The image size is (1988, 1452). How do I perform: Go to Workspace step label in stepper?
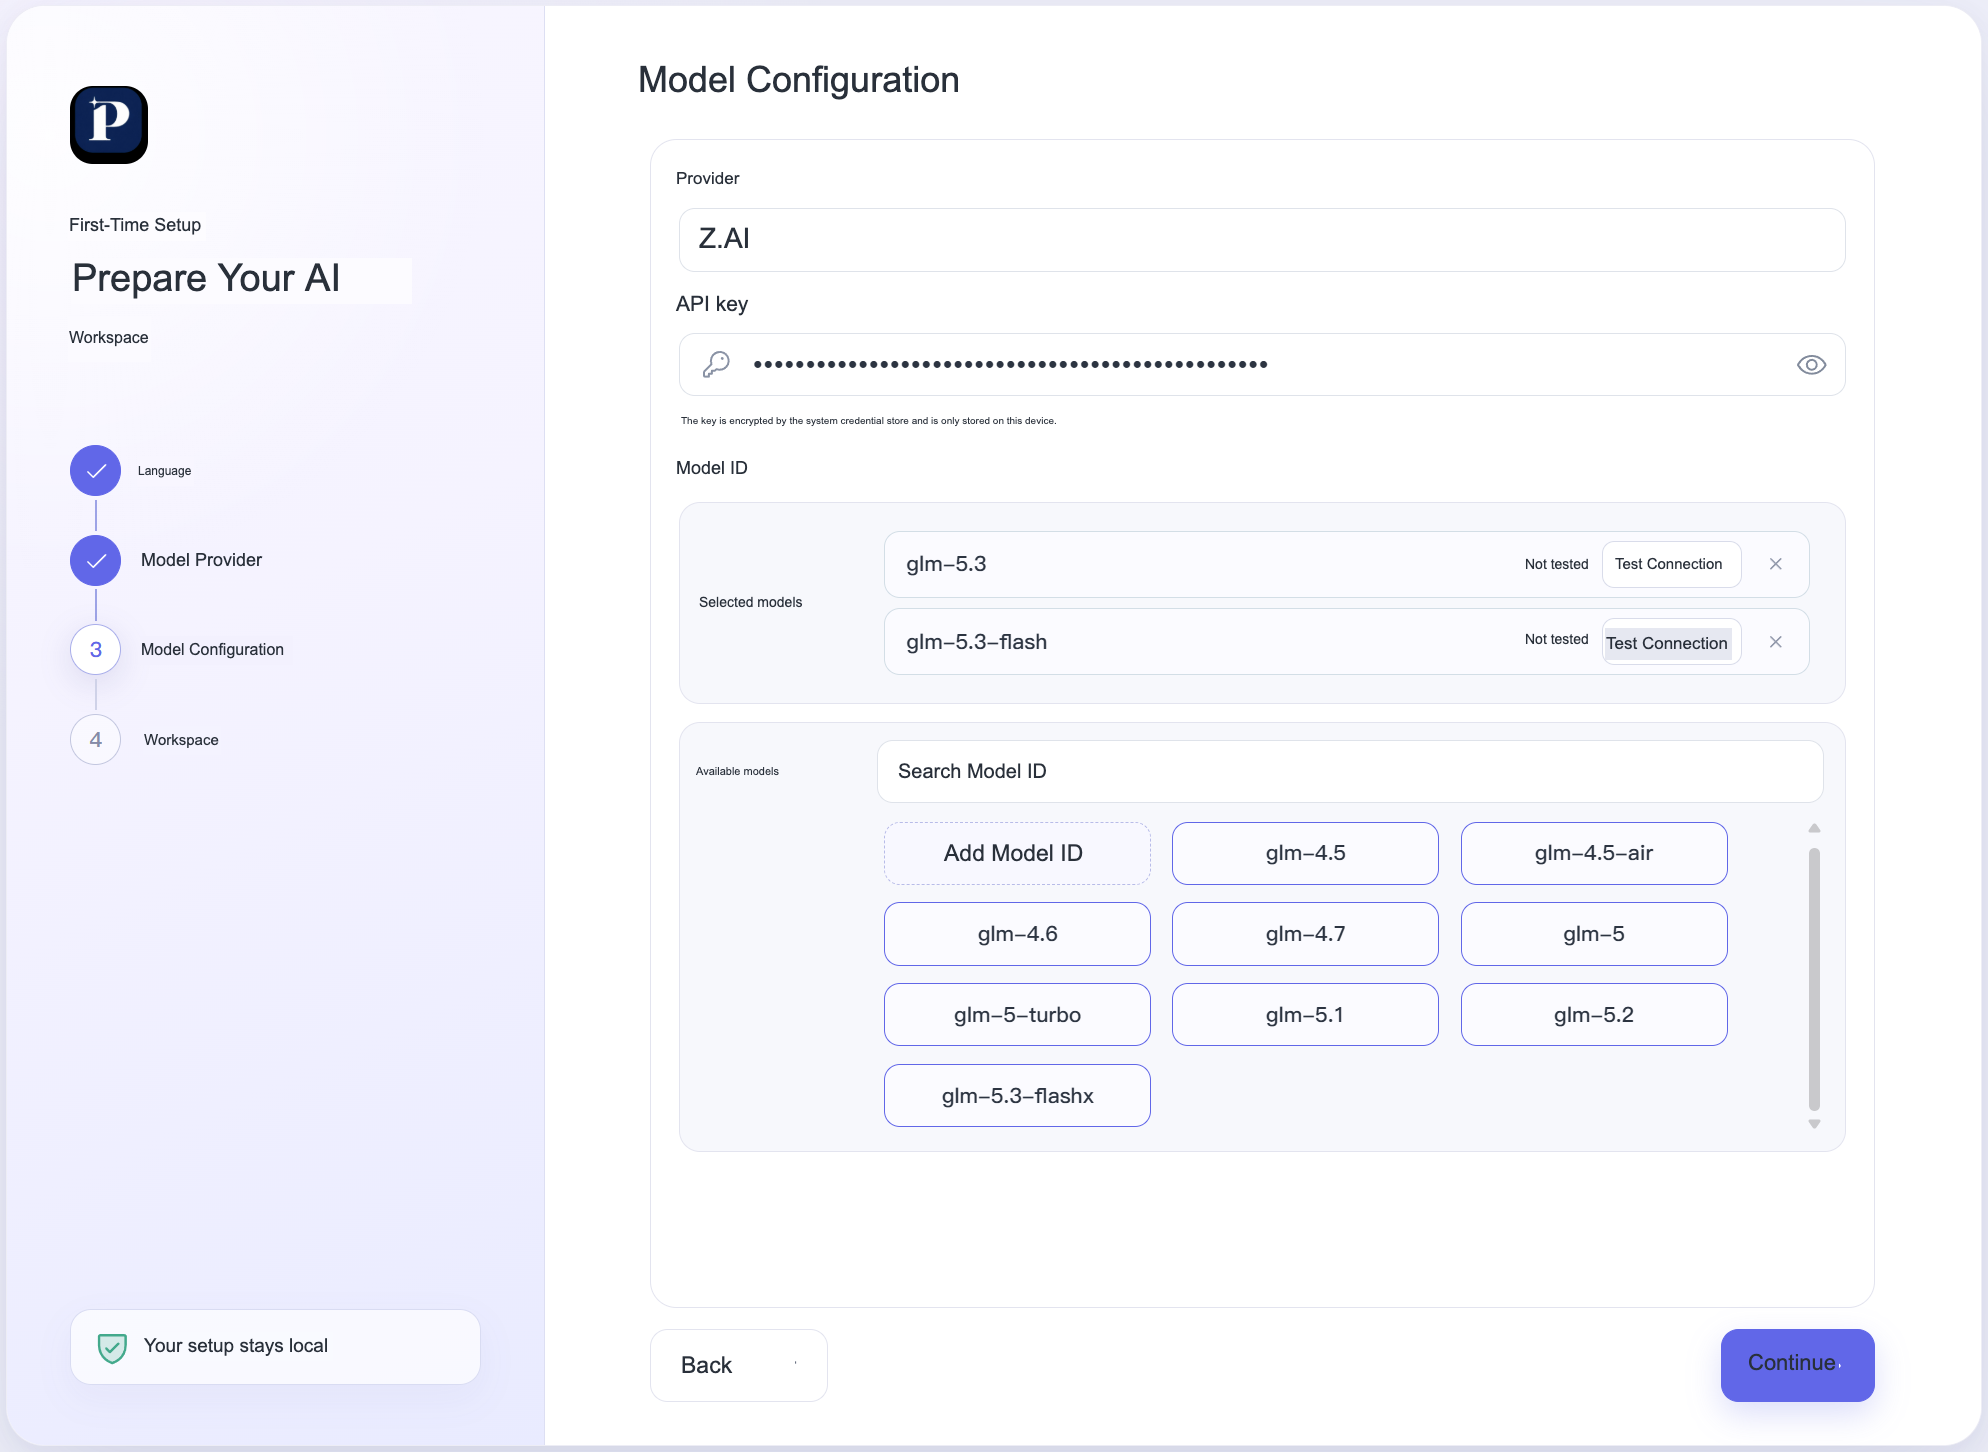point(181,740)
